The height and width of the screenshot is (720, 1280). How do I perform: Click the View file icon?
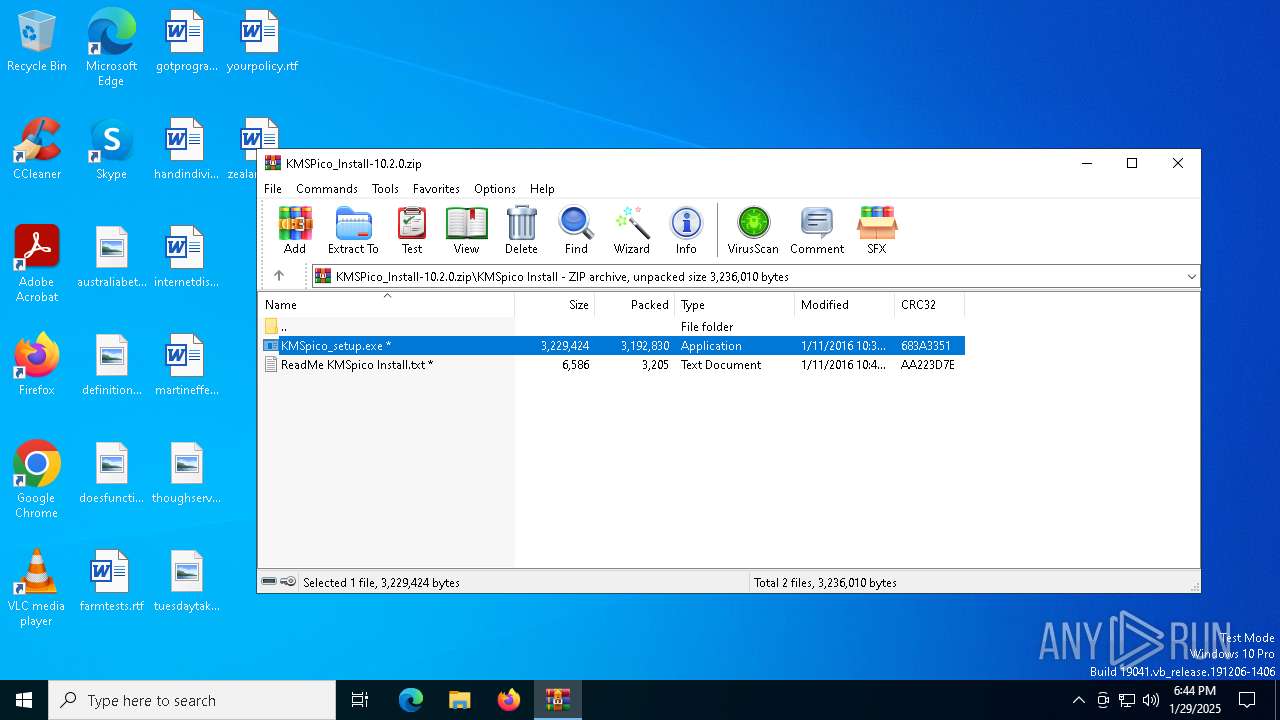click(x=466, y=231)
